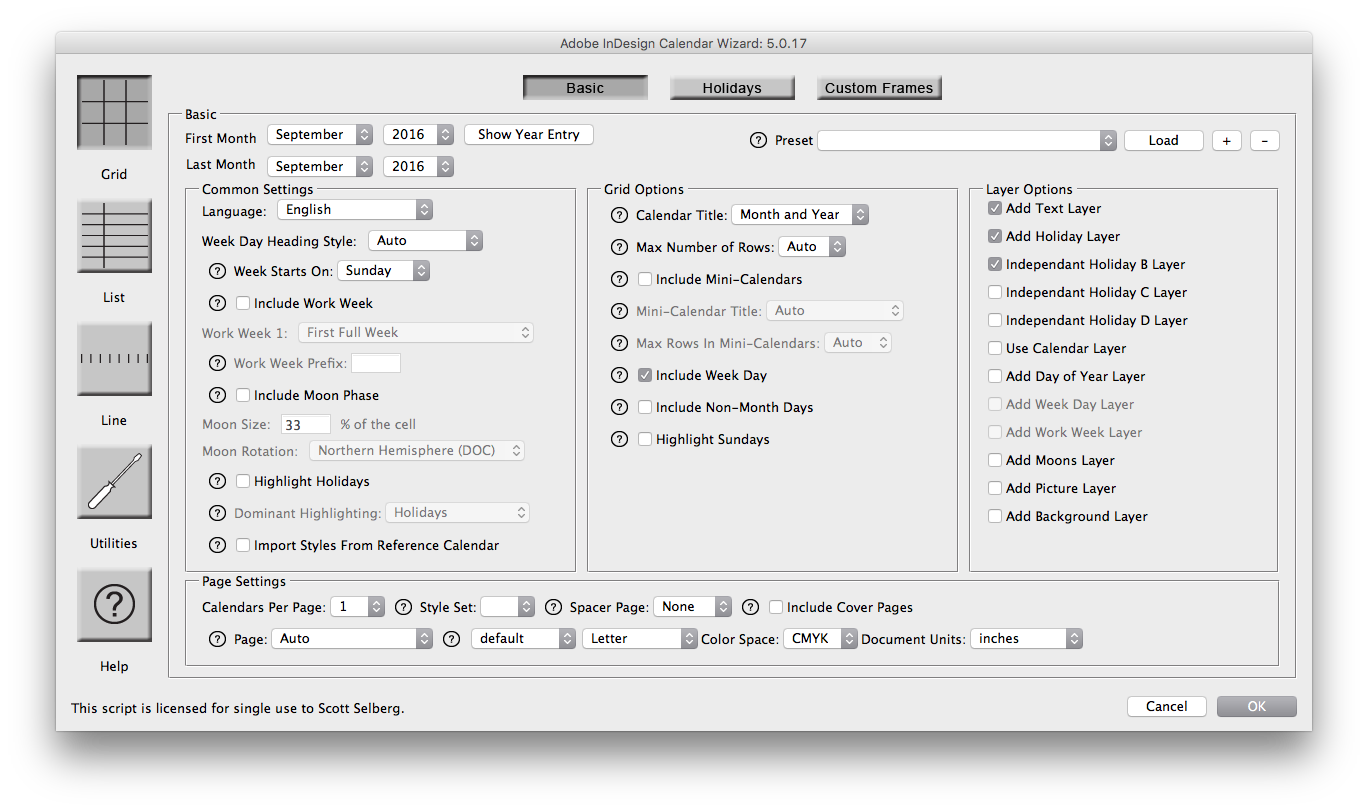Click help icon beside Mini-Calendar Title

(x=619, y=311)
